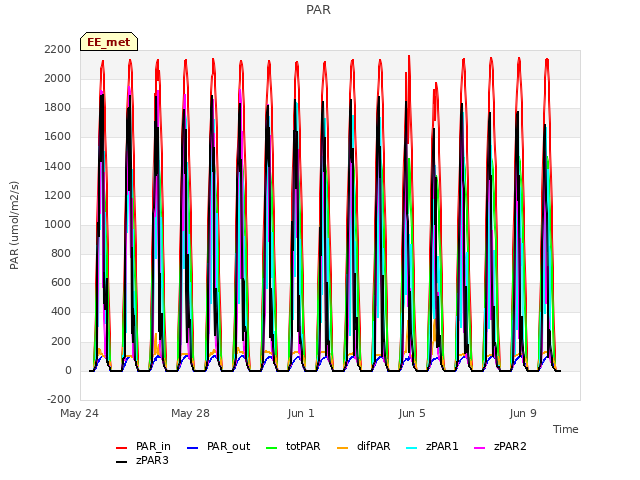This screenshot has height=480, width=640.
Task: Click the 0 y-axis tick label
Action: [x=68, y=371]
